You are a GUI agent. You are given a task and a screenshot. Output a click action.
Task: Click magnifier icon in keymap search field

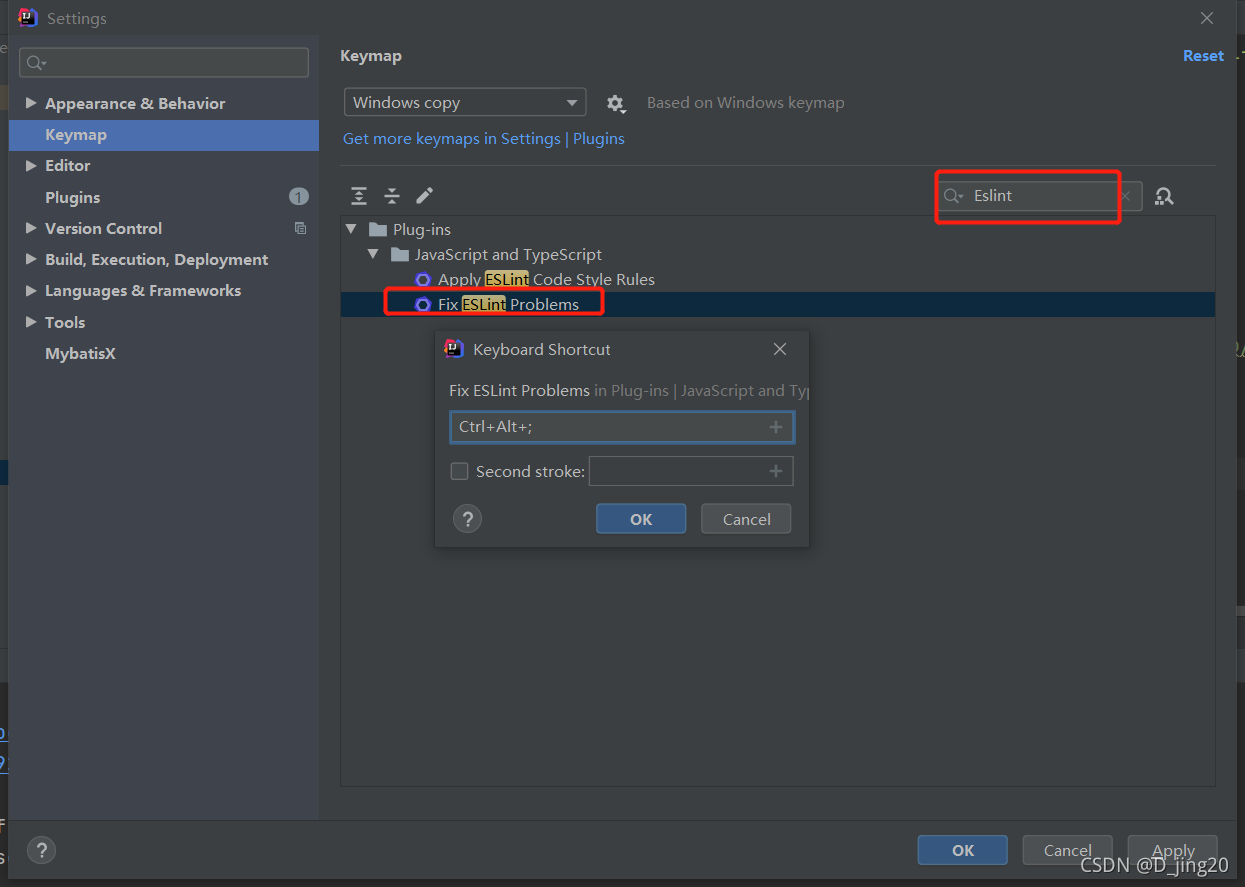click(x=954, y=196)
